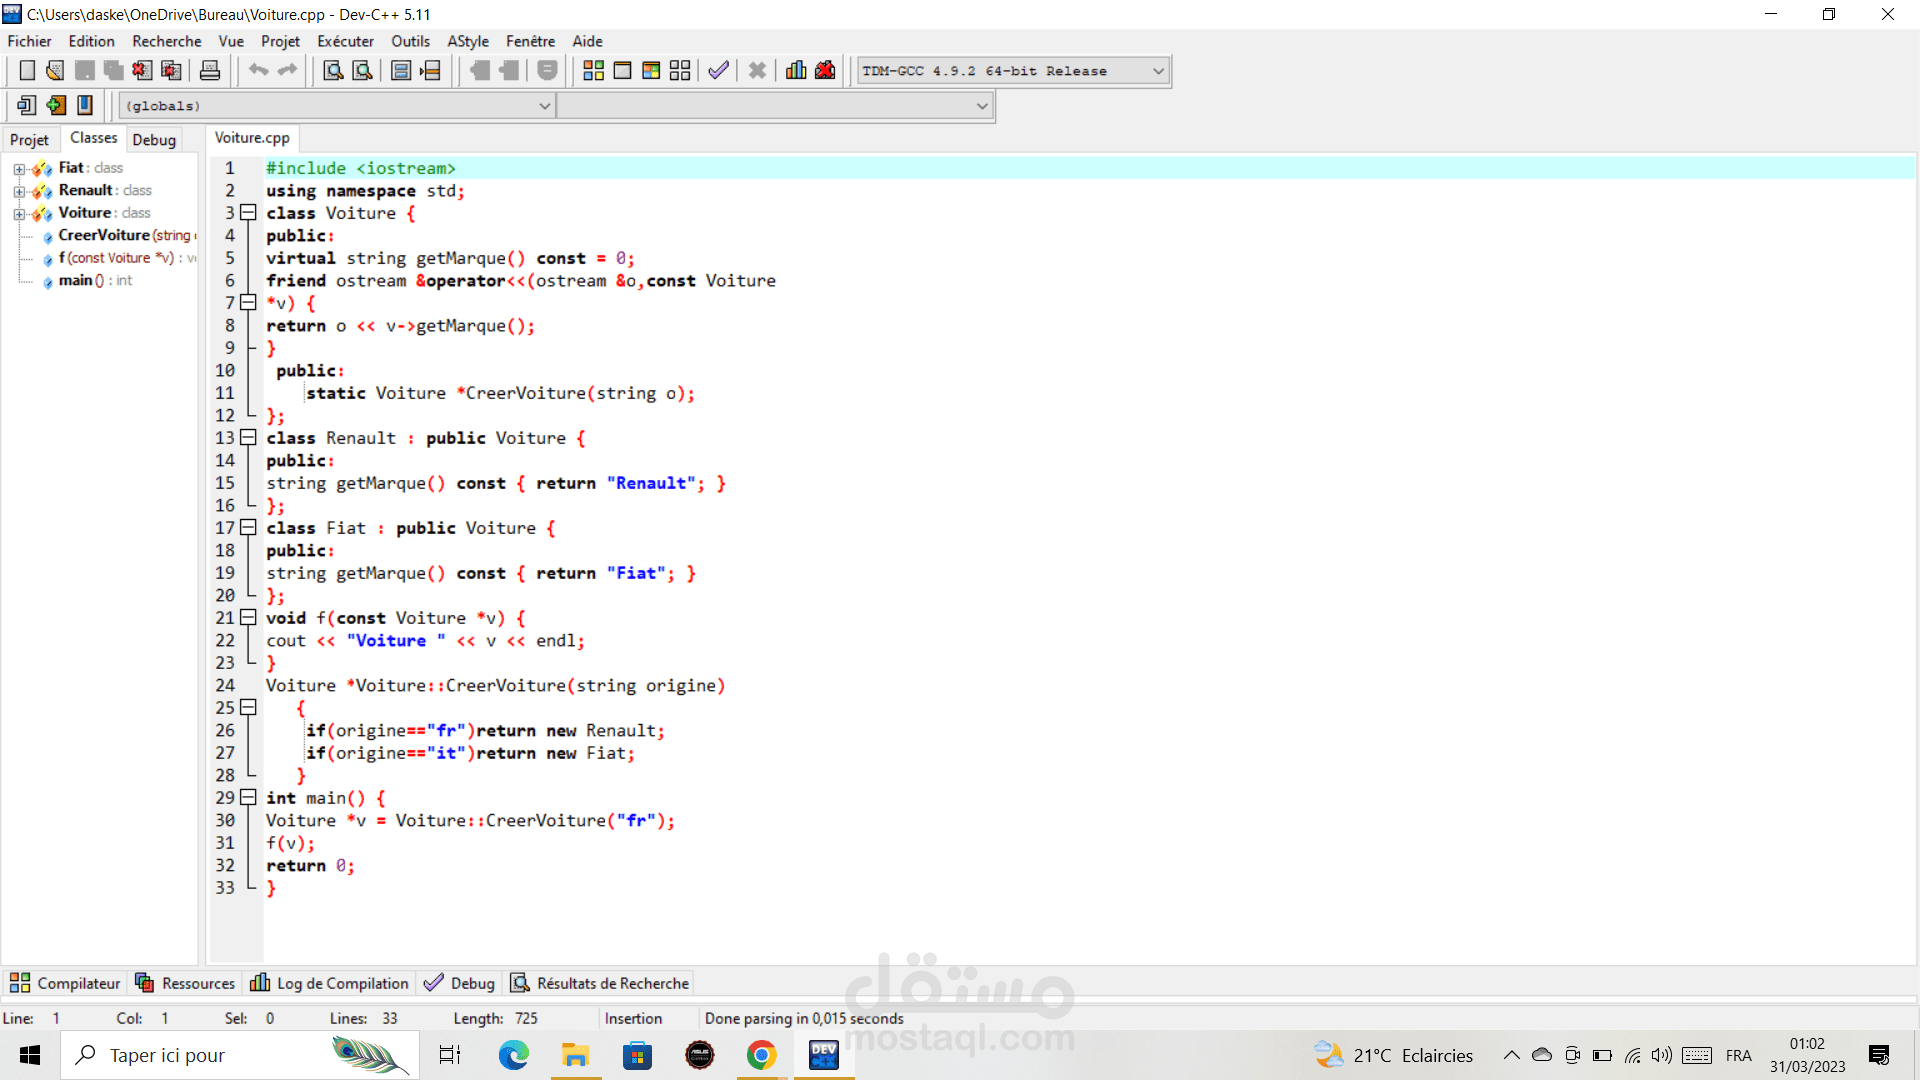Collapse the code fold at line 3
Screen dimensions: 1920x1080
[x=247, y=213]
